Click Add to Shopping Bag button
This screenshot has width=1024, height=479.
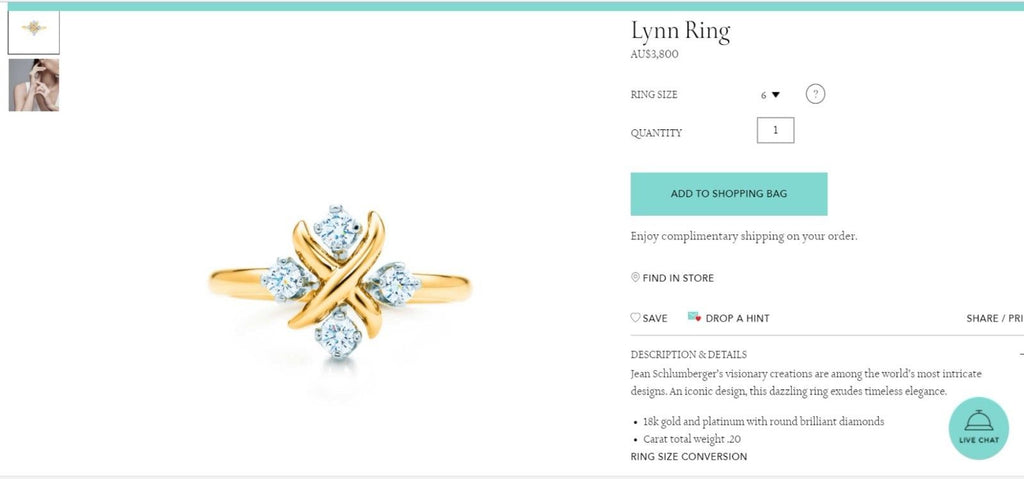(x=729, y=193)
